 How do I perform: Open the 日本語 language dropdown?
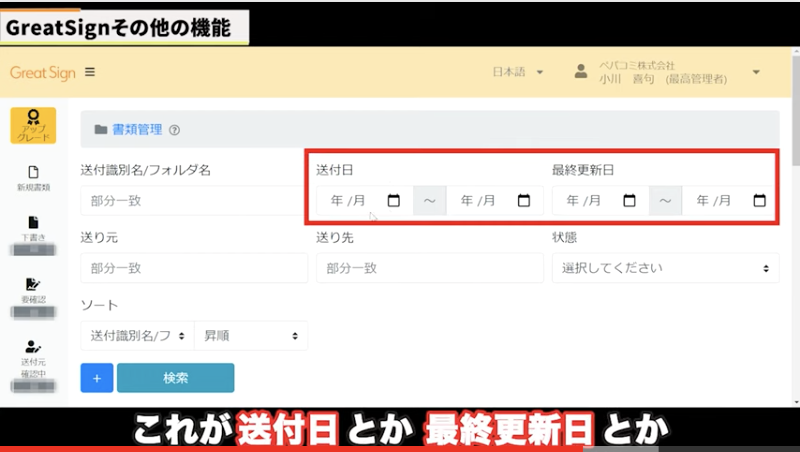[x=518, y=72]
